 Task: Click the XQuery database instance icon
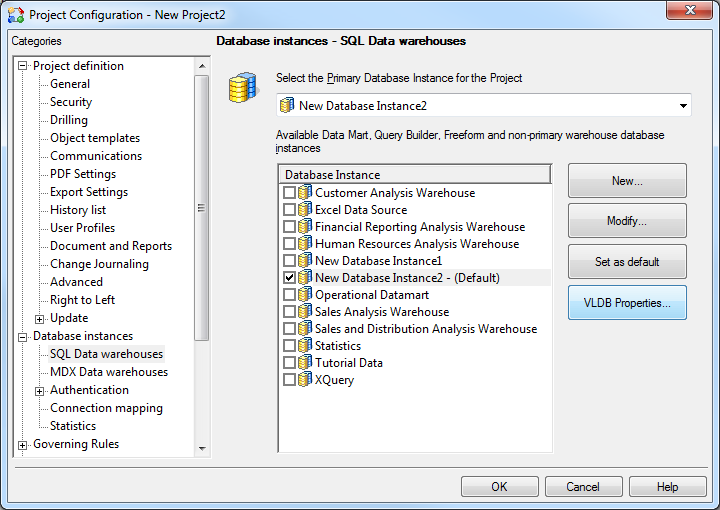click(305, 380)
